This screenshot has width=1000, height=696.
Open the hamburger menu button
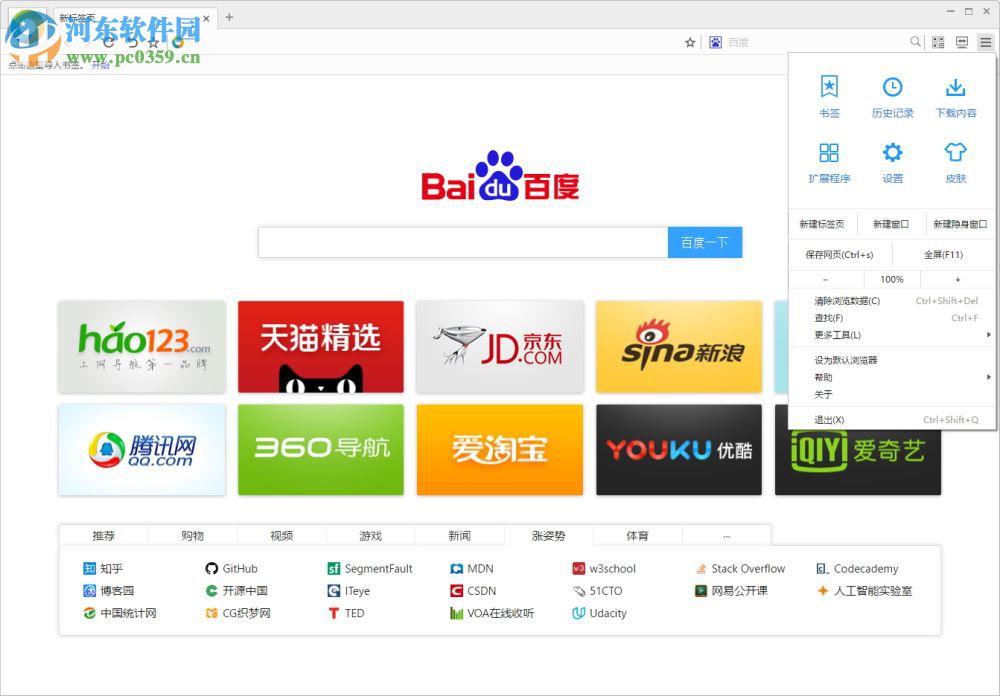click(x=985, y=42)
